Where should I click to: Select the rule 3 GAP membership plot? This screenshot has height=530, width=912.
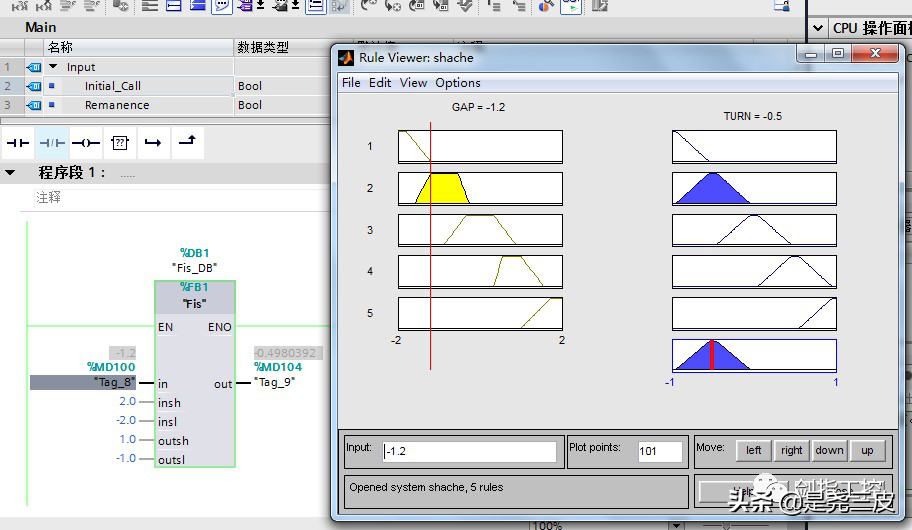(480, 230)
